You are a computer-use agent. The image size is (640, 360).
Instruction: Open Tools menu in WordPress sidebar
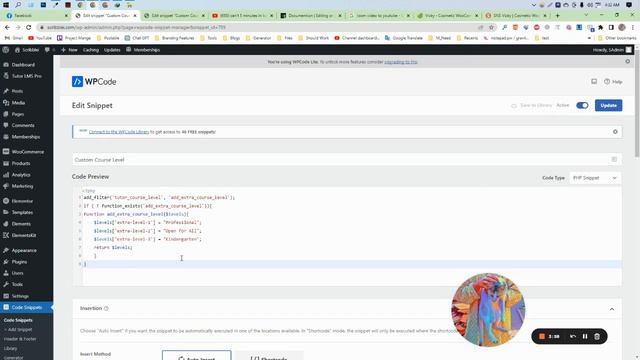(x=17, y=284)
